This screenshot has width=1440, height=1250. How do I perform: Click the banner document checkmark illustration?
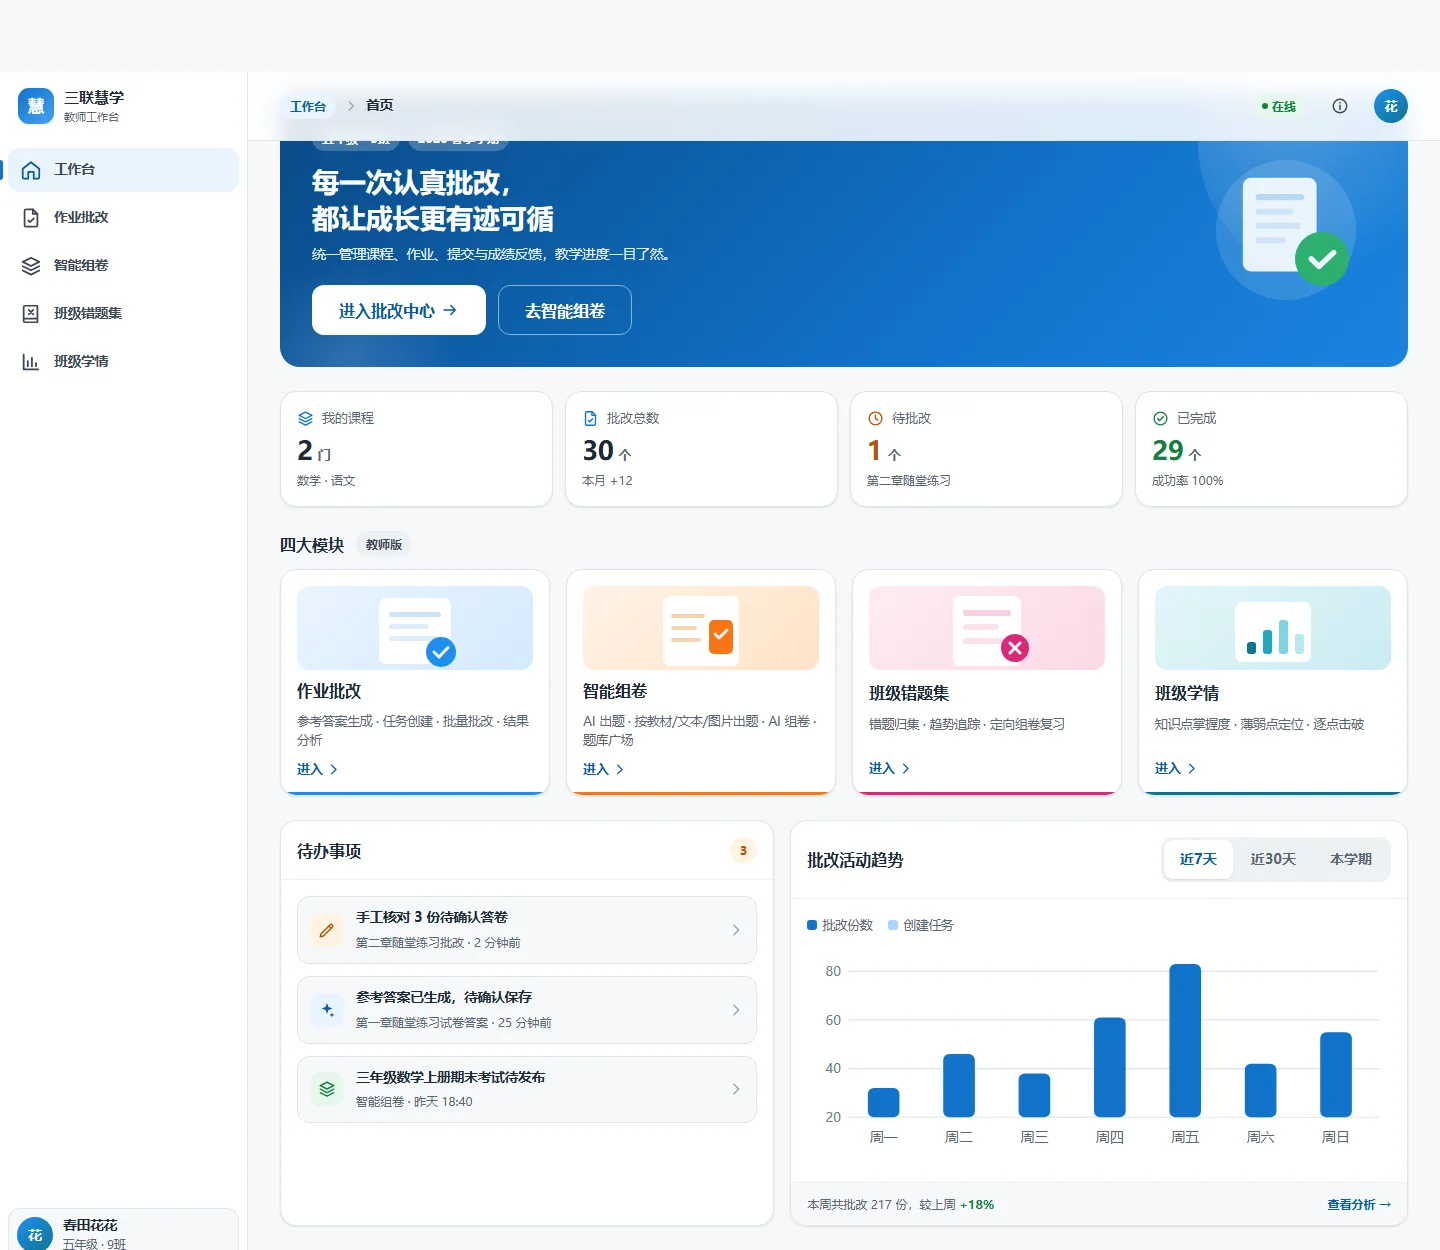point(1287,230)
